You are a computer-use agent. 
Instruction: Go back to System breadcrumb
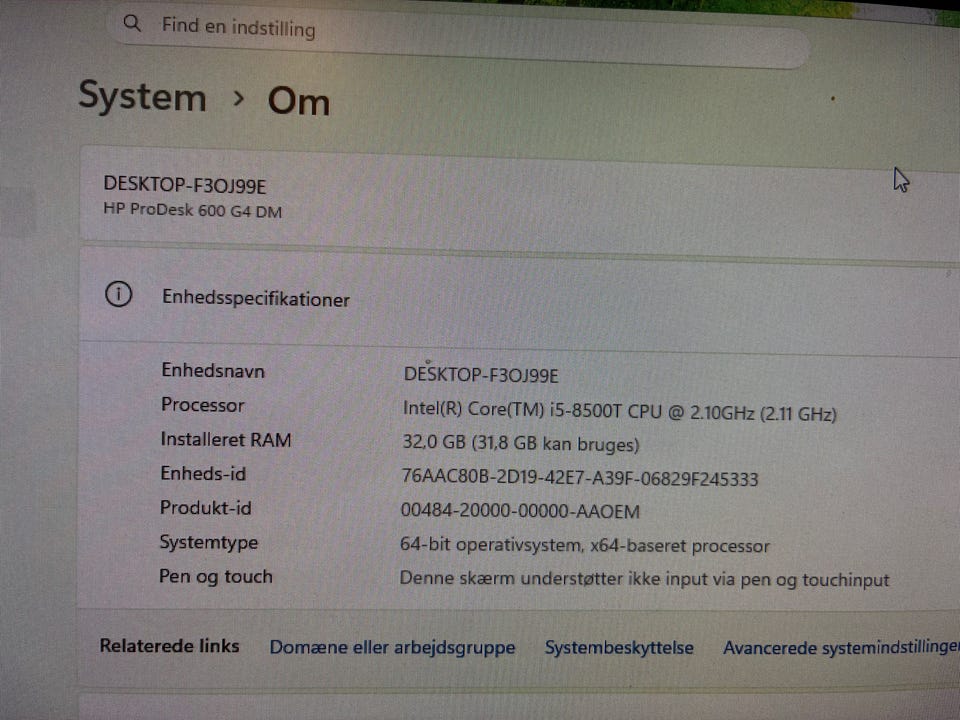[143, 97]
